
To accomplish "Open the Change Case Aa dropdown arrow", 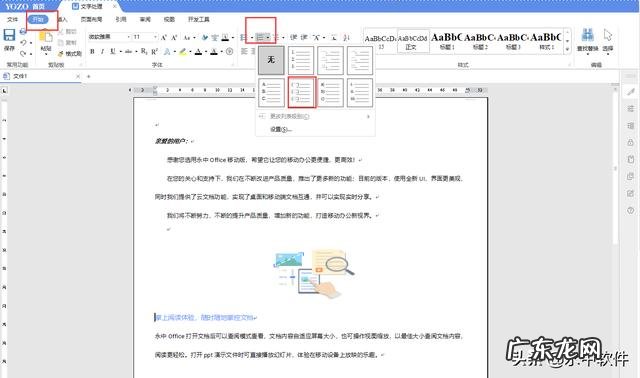I will tap(194, 38).
